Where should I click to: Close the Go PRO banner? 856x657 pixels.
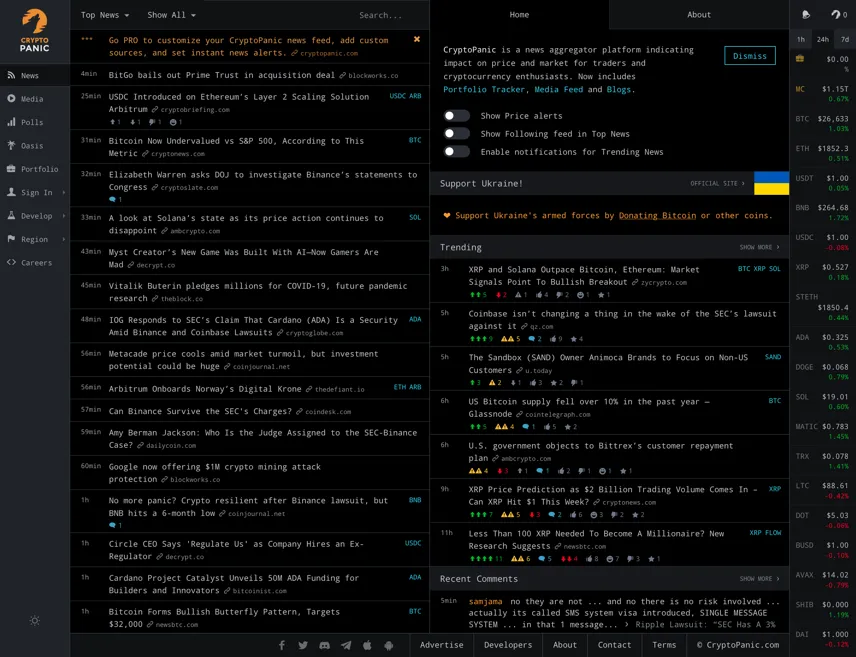417,39
